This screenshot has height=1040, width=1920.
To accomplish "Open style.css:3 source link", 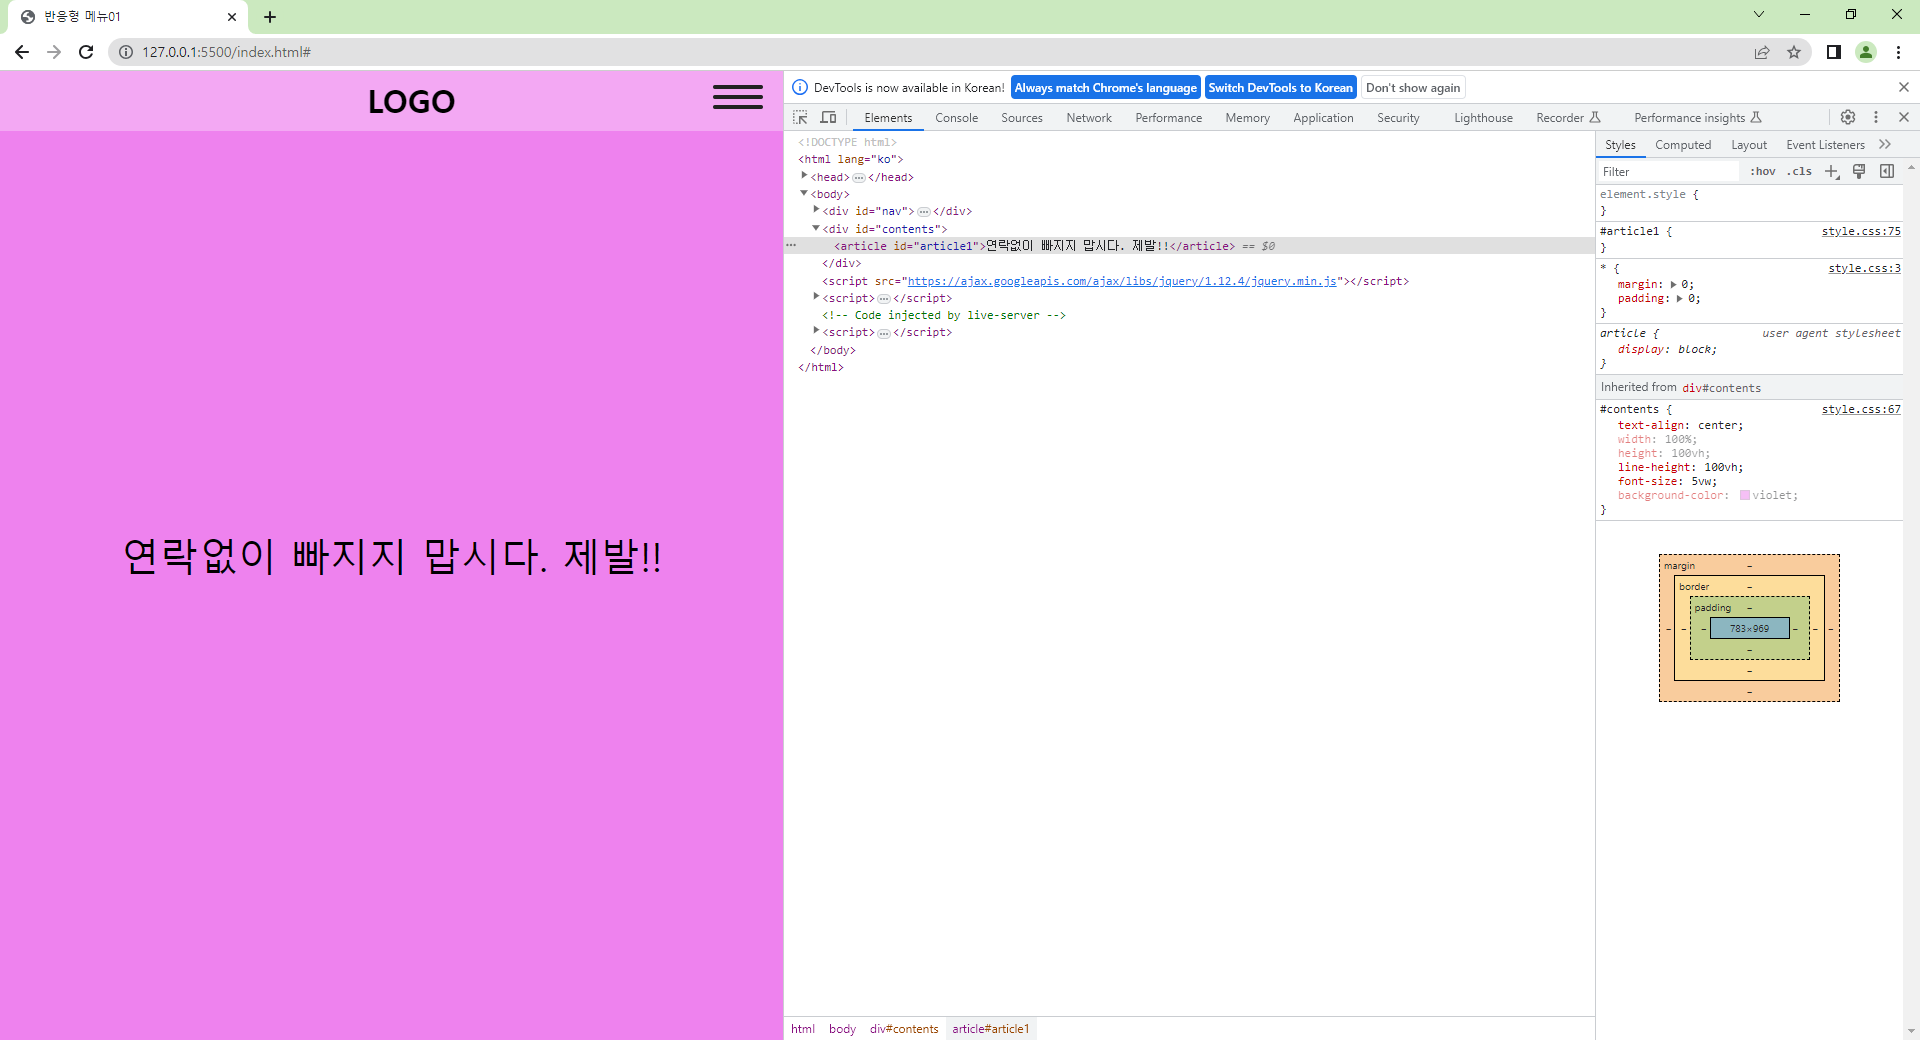I will pyautogui.click(x=1864, y=269).
